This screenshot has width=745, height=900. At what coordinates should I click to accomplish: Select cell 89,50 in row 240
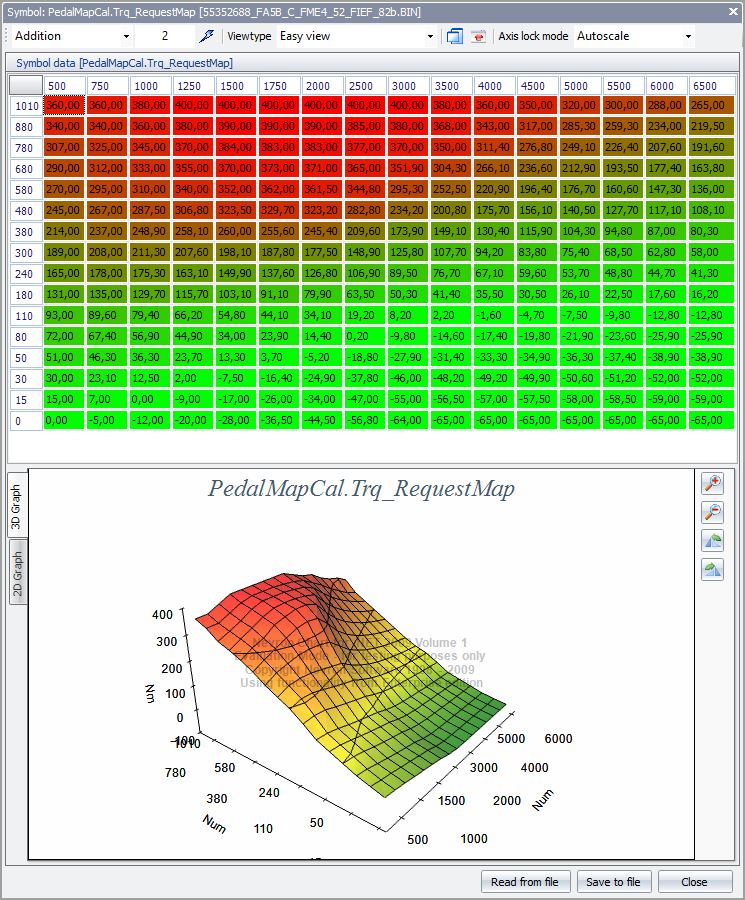click(408, 273)
